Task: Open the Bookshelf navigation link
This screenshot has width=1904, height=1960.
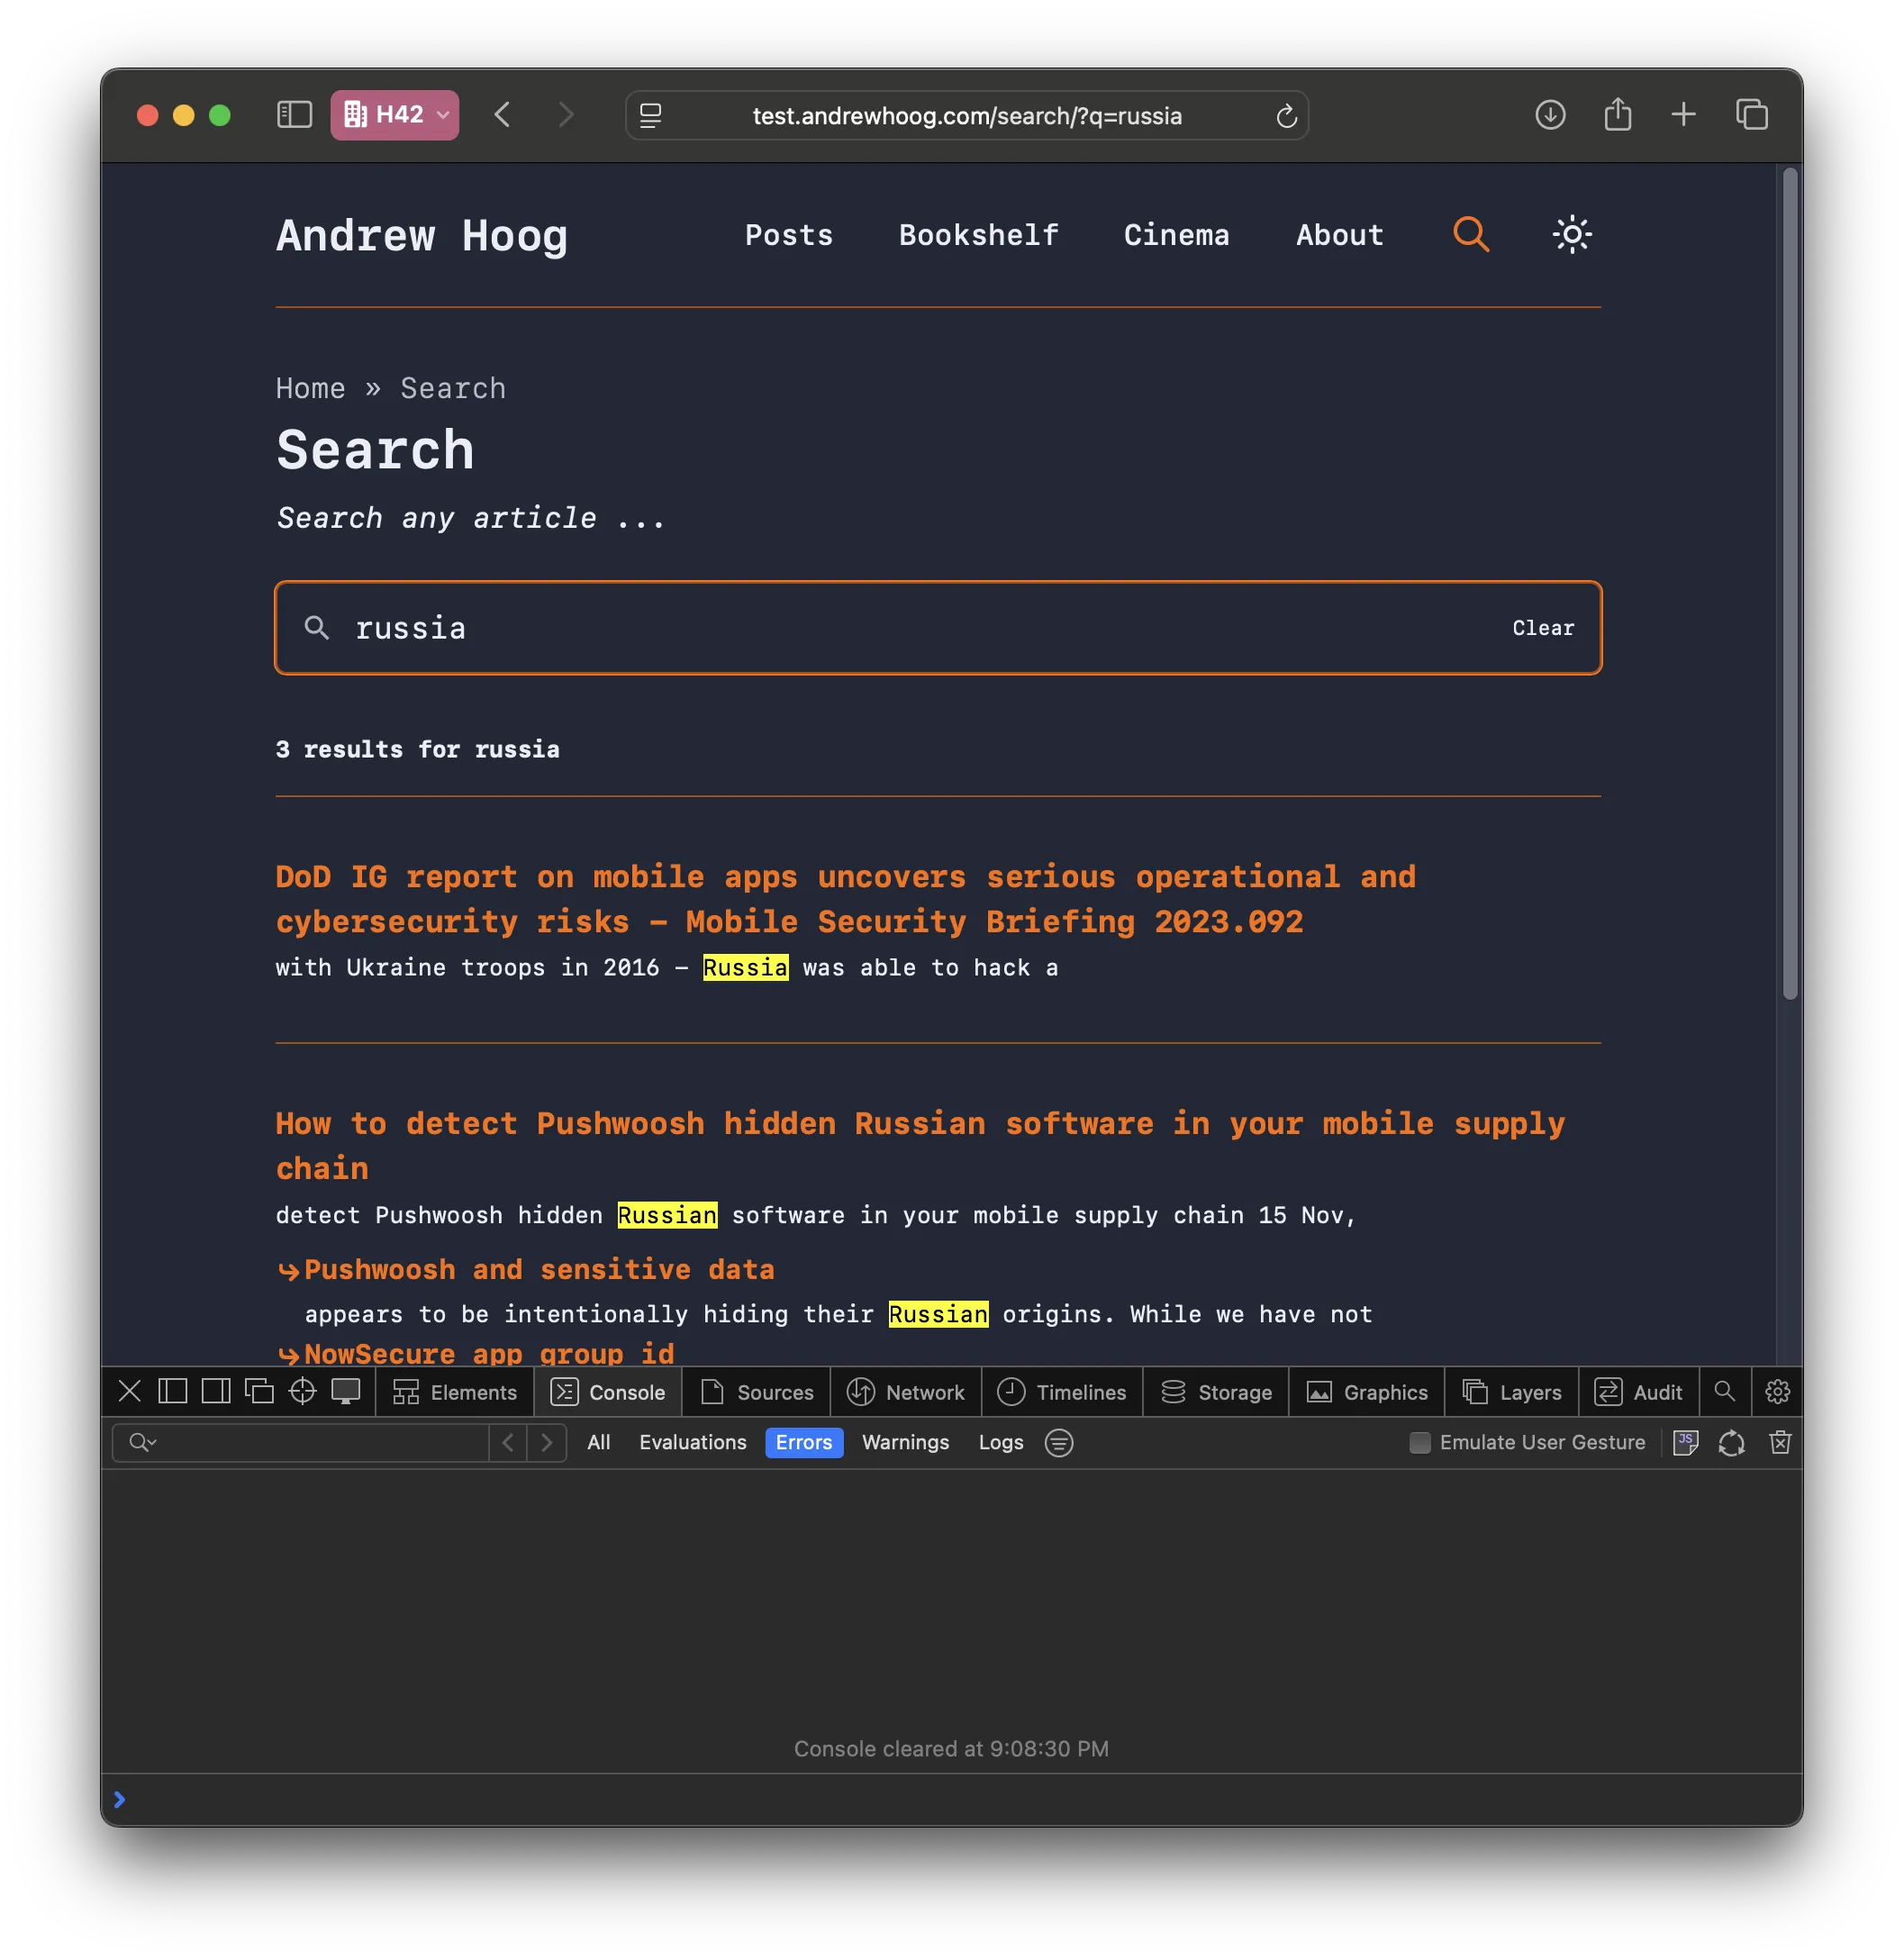Action: coord(978,235)
